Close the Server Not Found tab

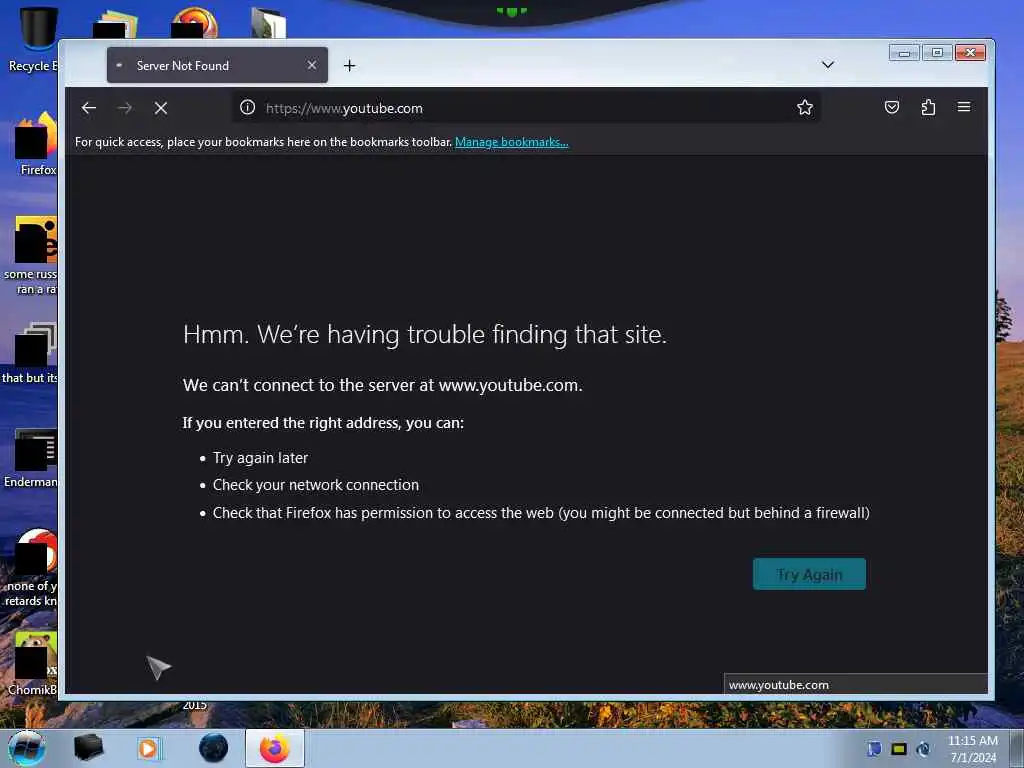tap(312, 65)
